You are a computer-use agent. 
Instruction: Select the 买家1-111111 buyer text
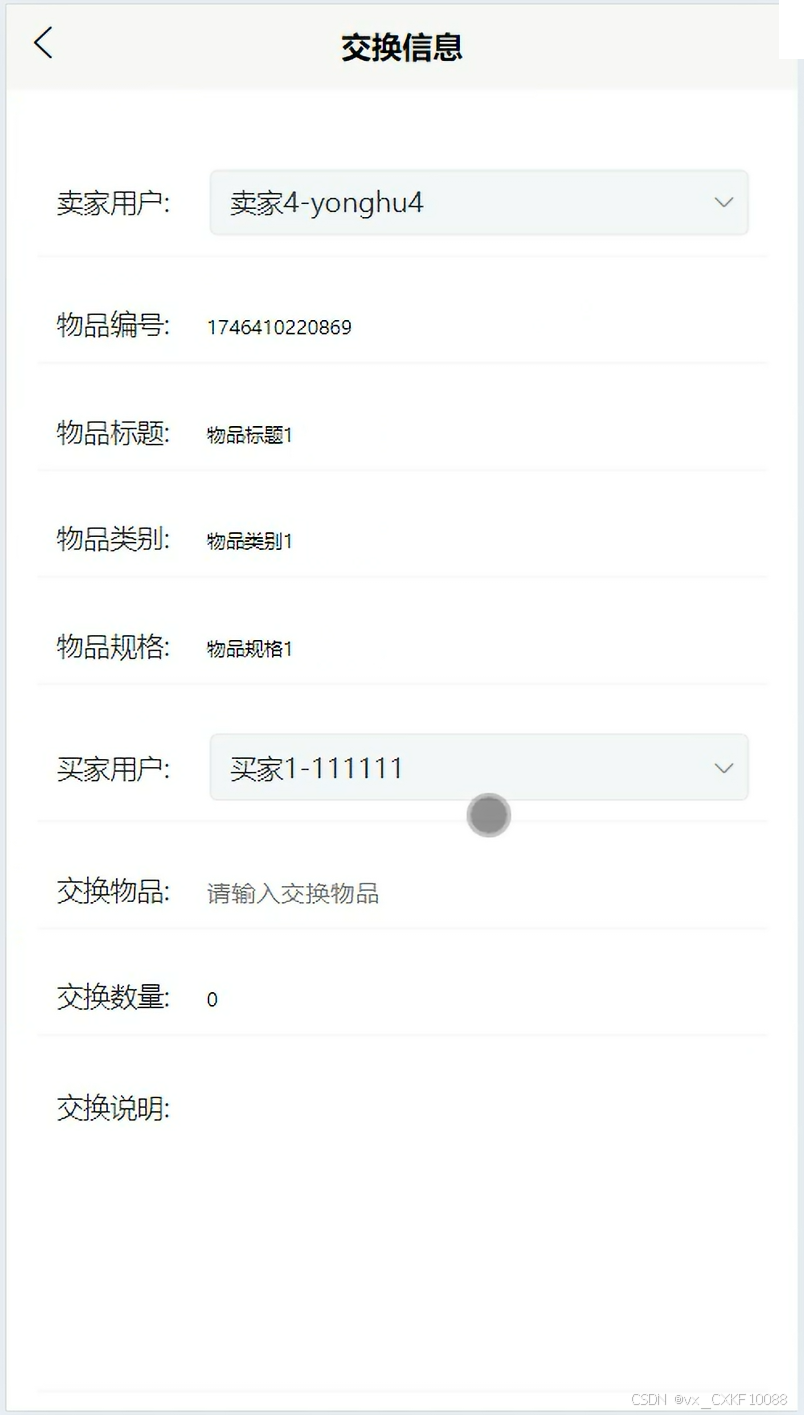[x=317, y=768]
